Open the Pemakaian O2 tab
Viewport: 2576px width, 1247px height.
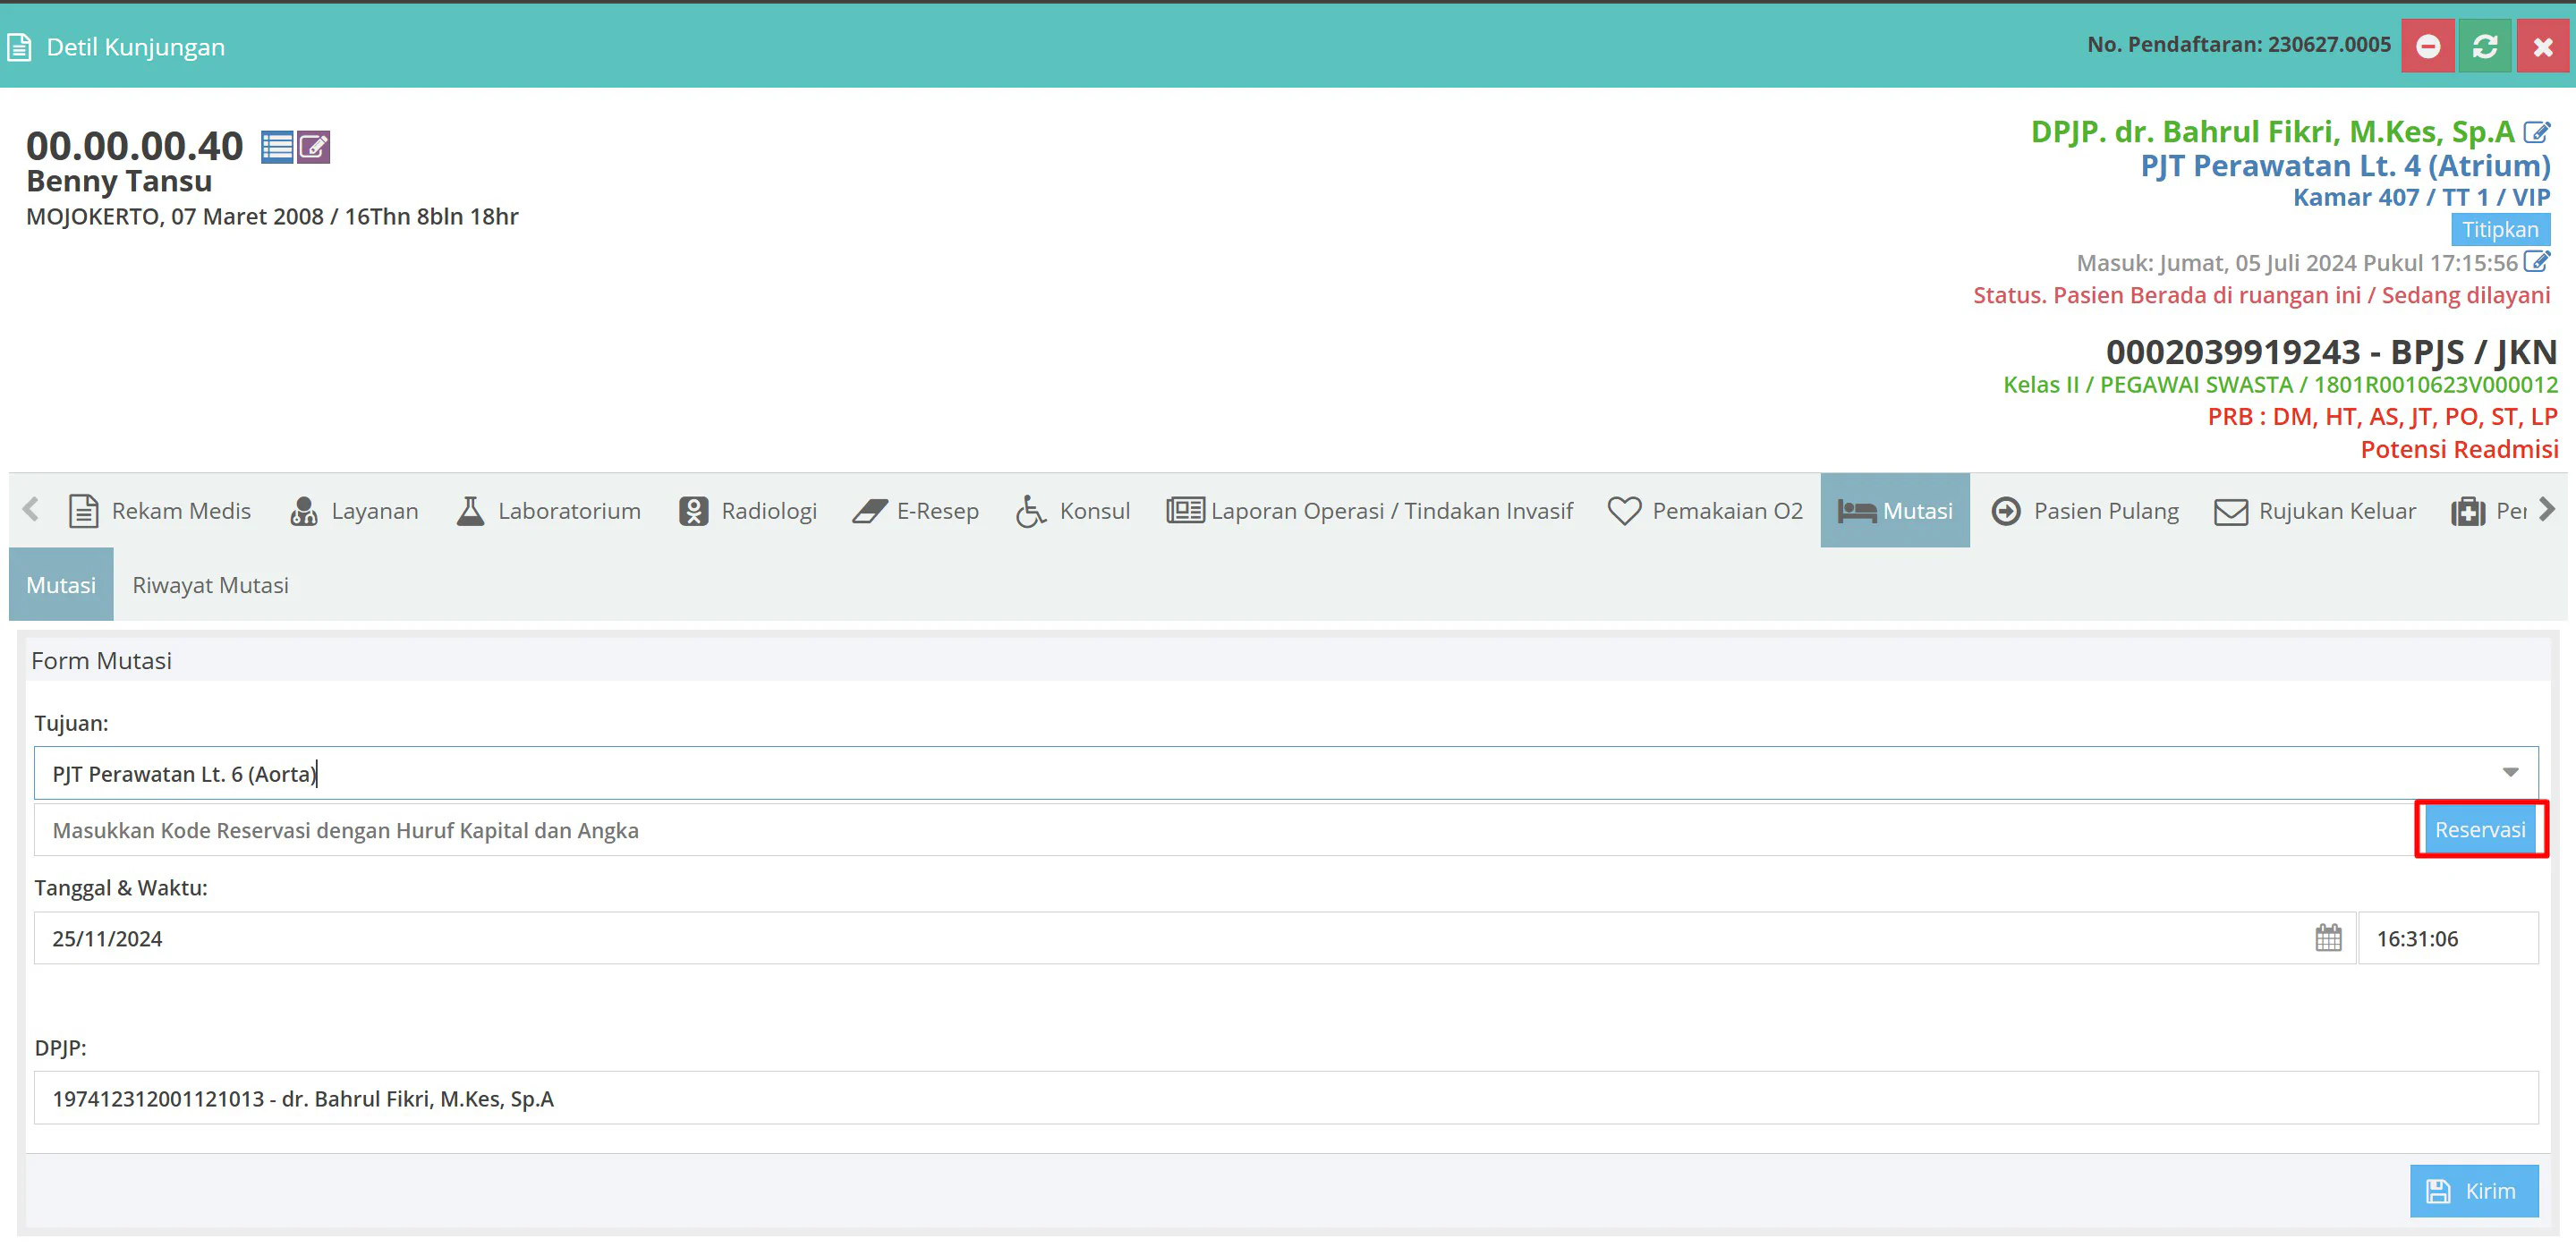point(1706,510)
